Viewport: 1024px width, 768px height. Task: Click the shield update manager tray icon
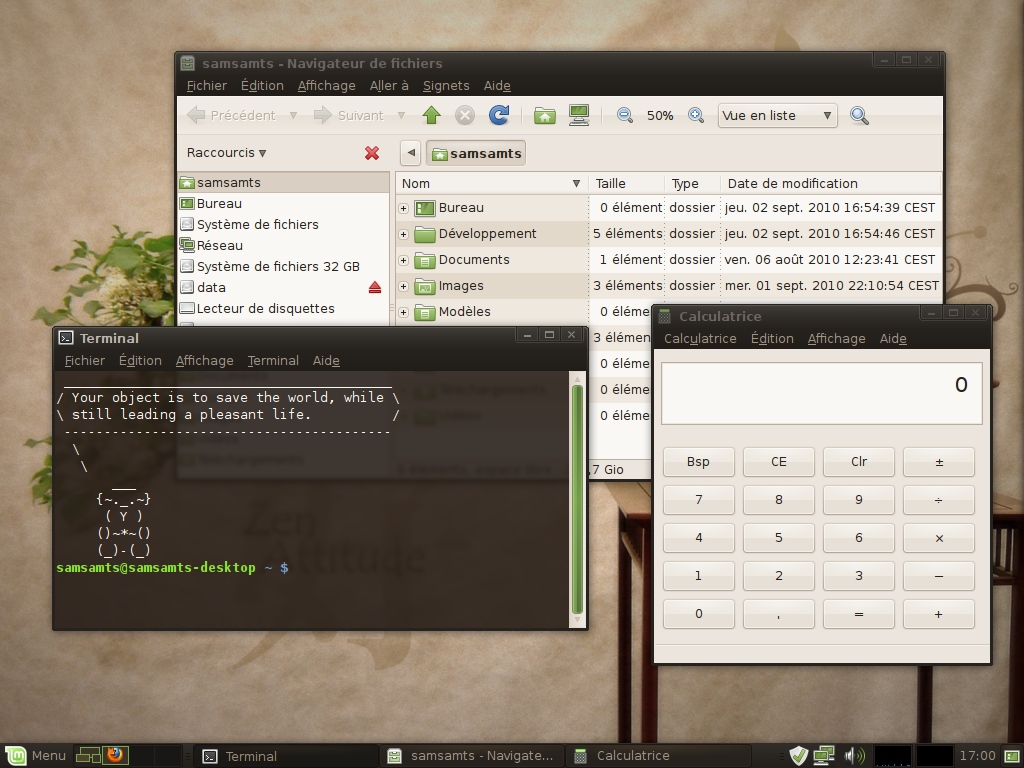coord(798,756)
